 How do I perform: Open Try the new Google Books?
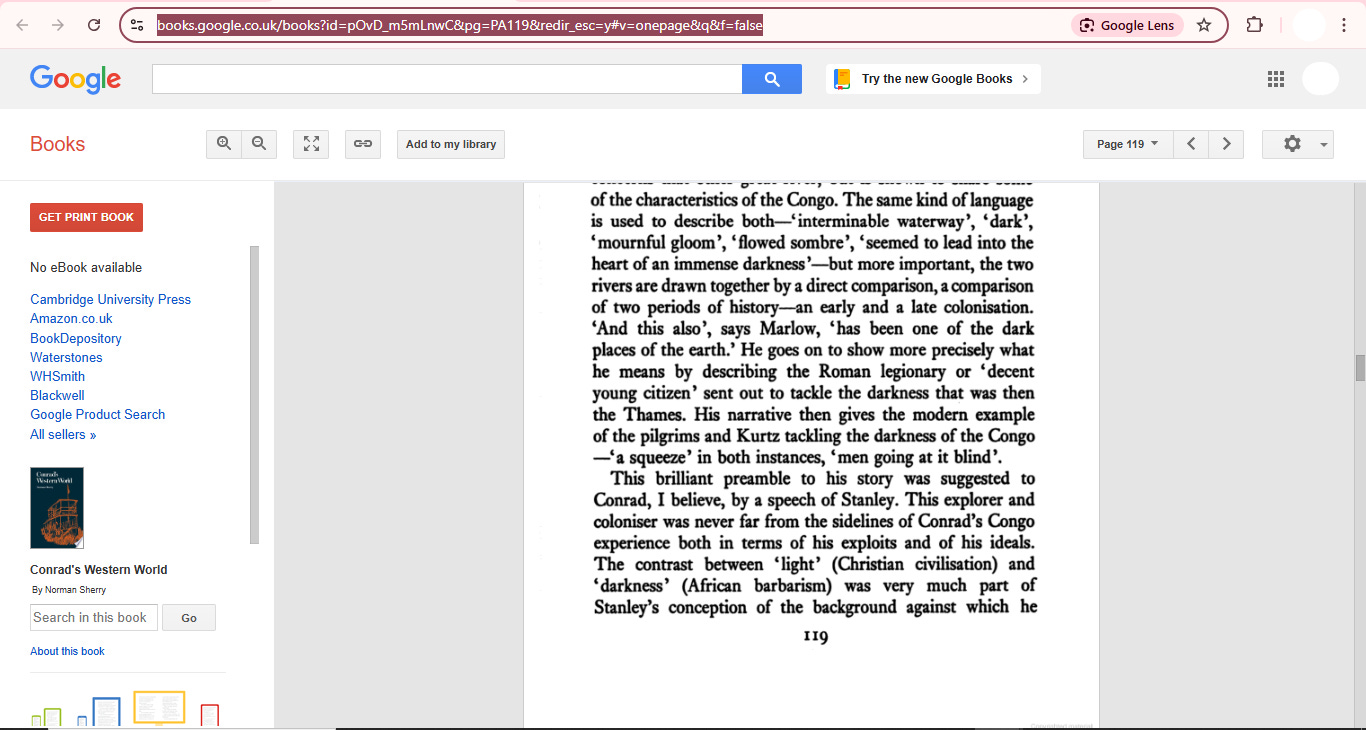click(933, 79)
